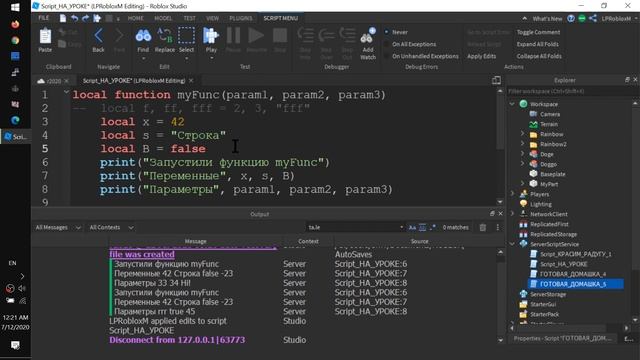This screenshot has height=360, width=640.
Task: Click Toggle Comment action
Action: (538, 32)
